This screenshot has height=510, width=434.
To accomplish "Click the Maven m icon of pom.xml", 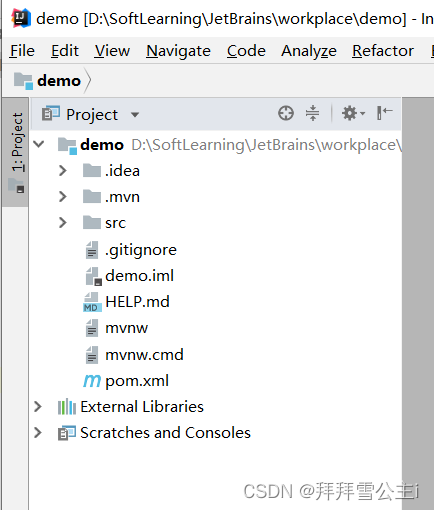I will 92,381.
